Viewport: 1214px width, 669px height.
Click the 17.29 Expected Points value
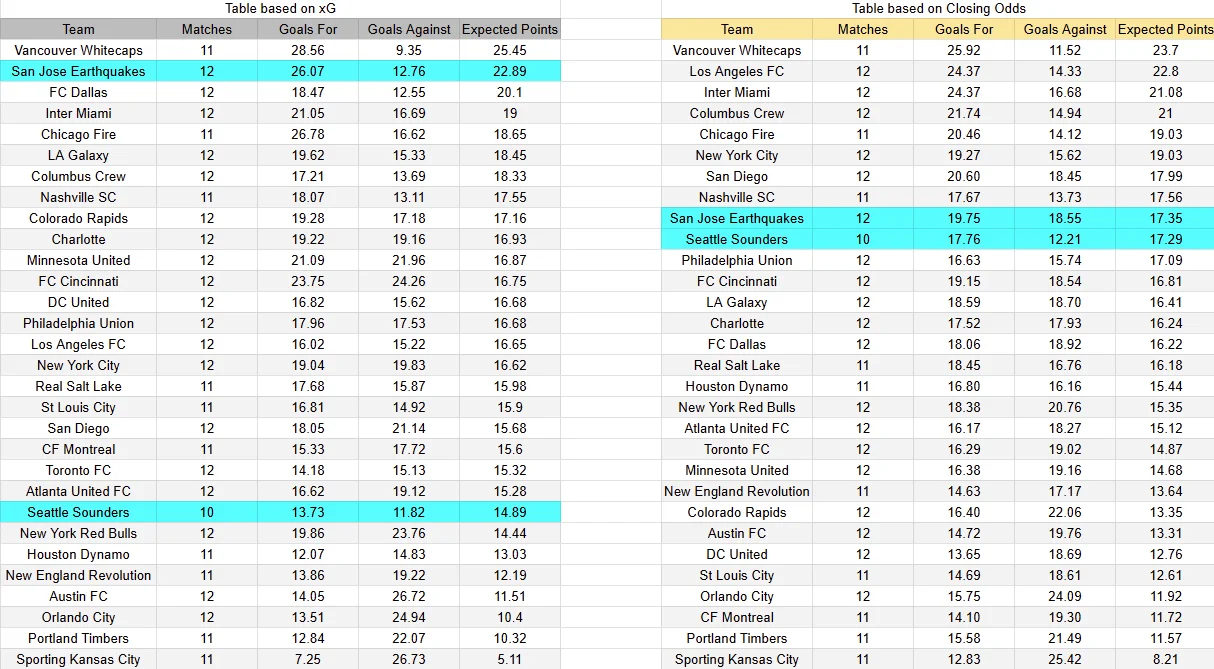click(x=1165, y=239)
